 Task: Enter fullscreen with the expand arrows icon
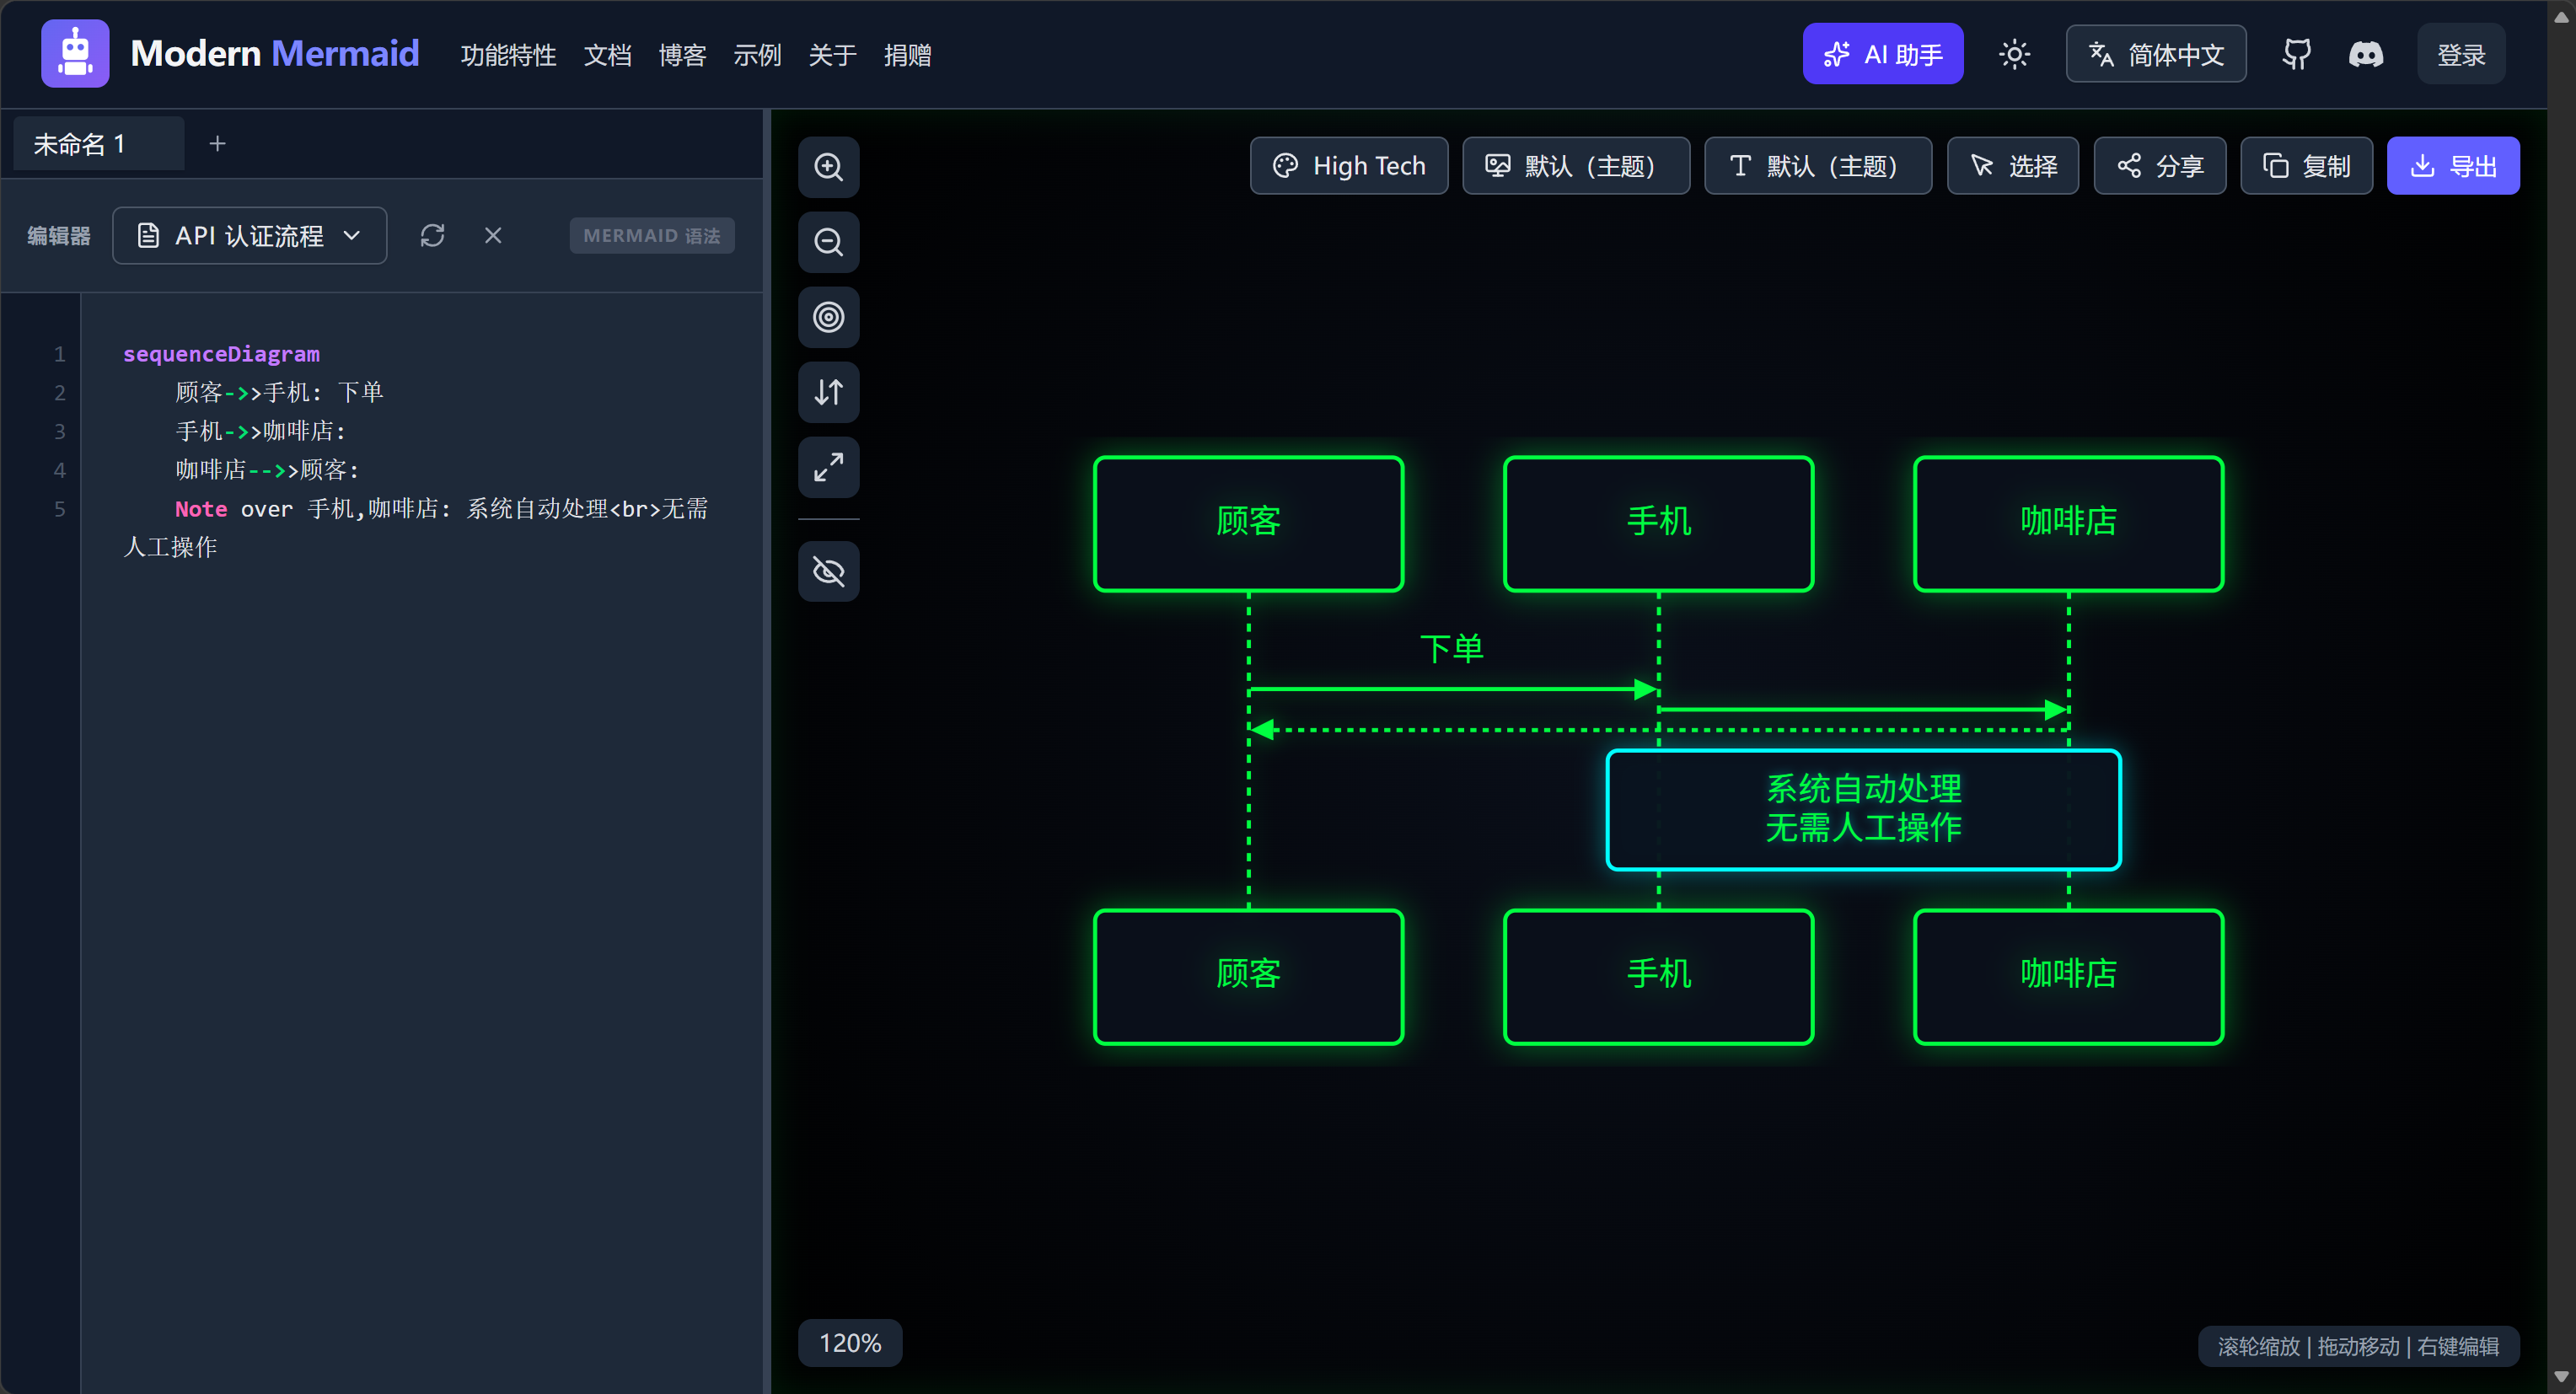click(x=828, y=467)
